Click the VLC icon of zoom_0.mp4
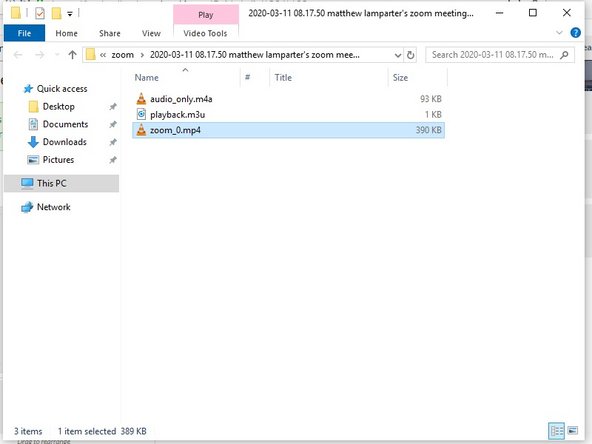 coord(141,130)
